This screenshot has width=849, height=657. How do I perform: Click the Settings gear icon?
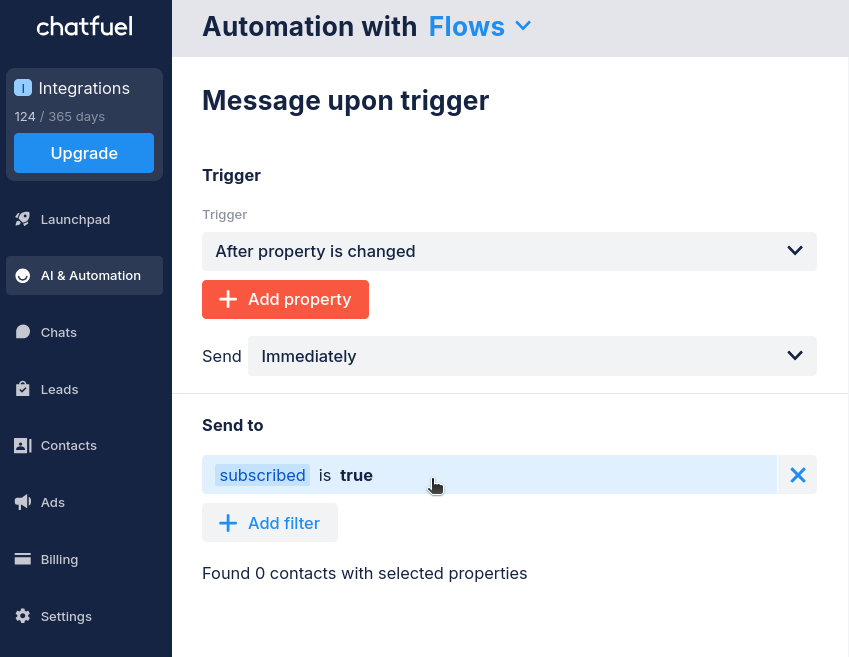pyautogui.click(x=23, y=616)
